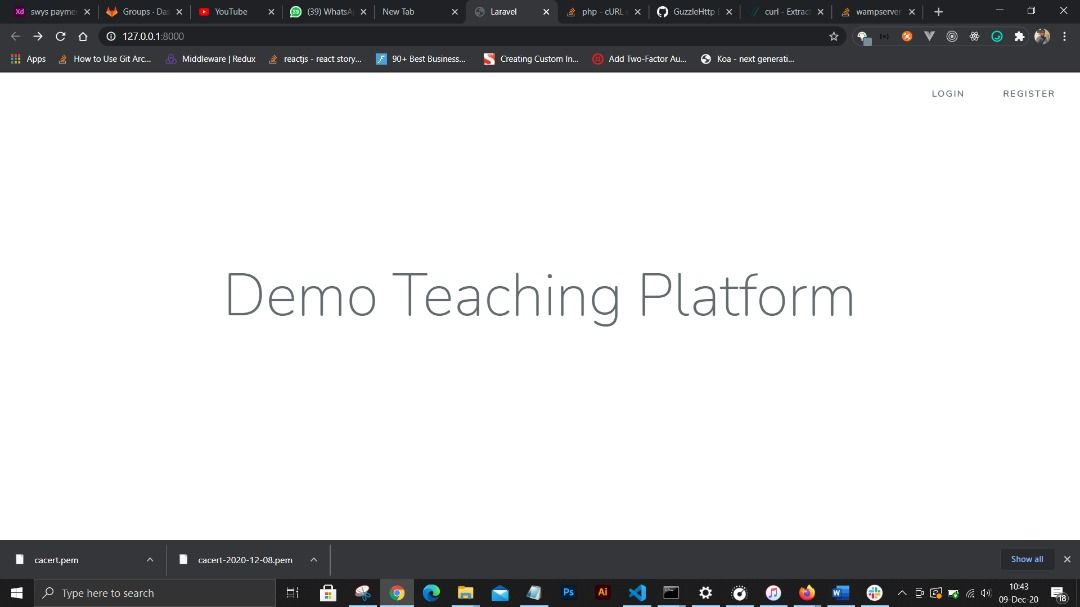Open Mail app from taskbar
This screenshot has height=607, width=1080.
pyautogui.click(x=500, y=593)
